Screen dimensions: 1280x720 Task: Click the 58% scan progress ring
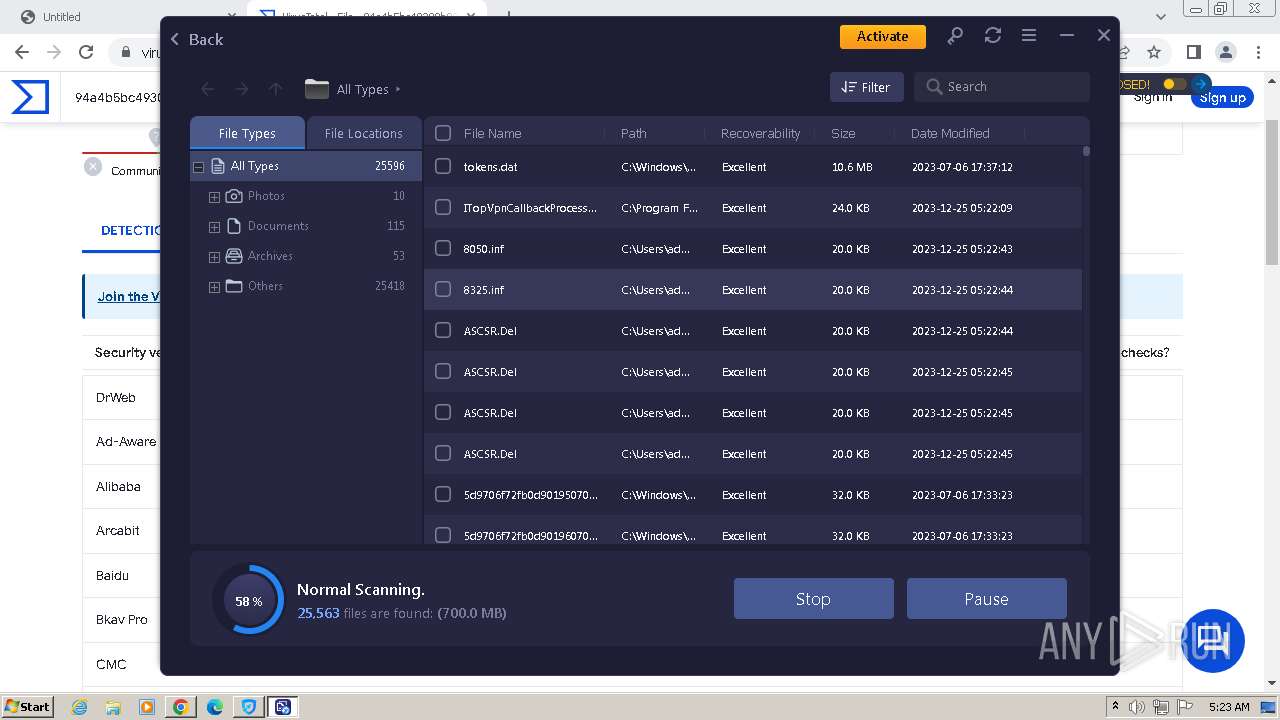point(248,600)
